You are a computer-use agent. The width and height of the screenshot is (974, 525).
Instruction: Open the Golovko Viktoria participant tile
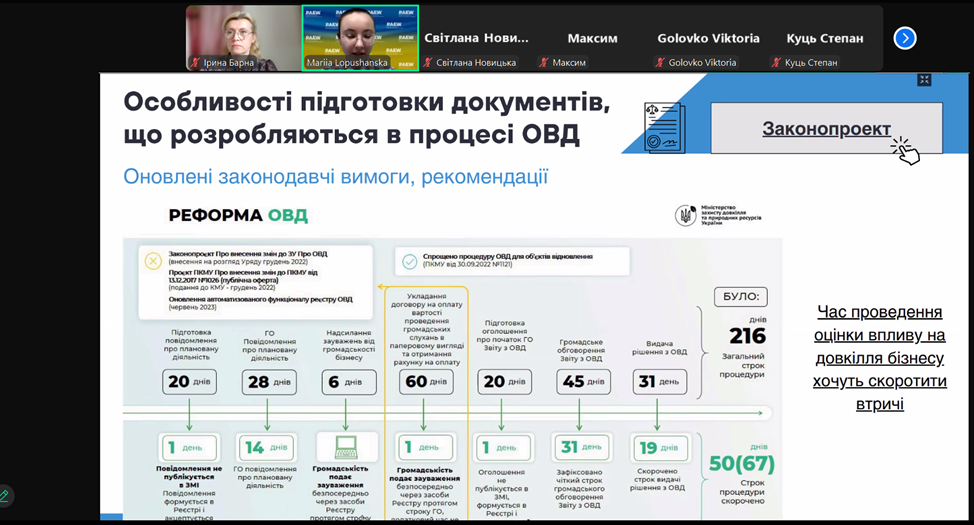point(708,38)
